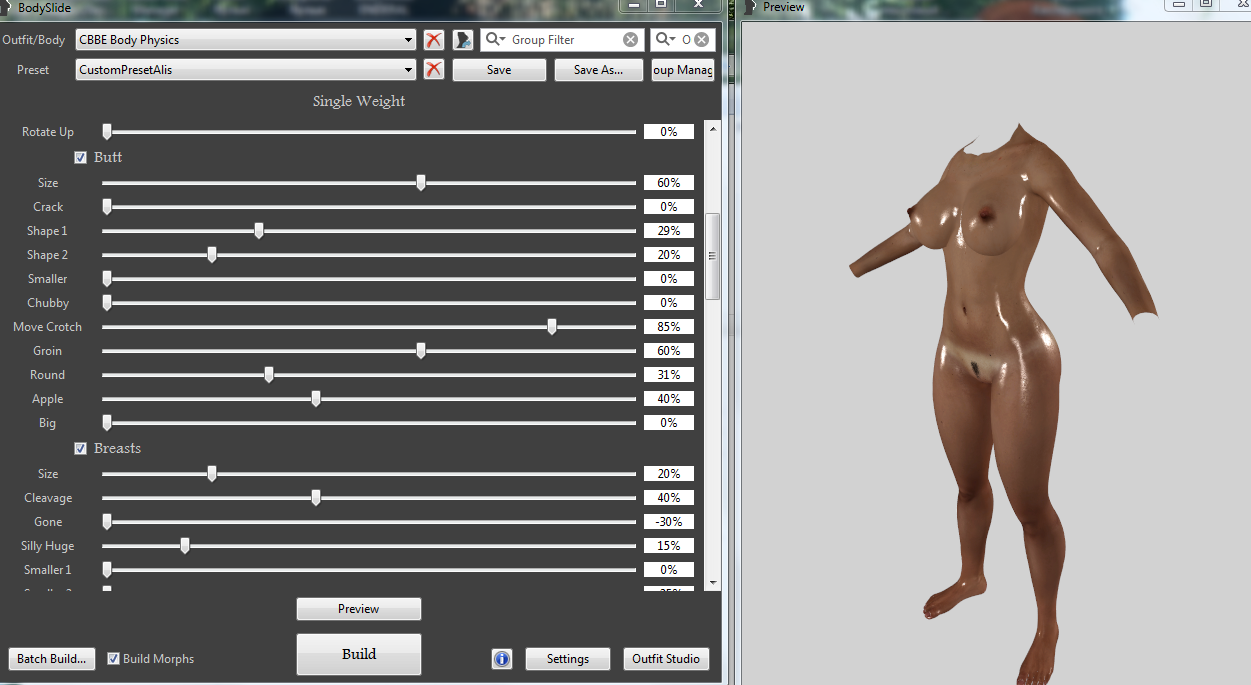Toggle the Build Morphs checkbox
The height and width of the screenshot is (685, 1251).
click(x=114, y=658)
